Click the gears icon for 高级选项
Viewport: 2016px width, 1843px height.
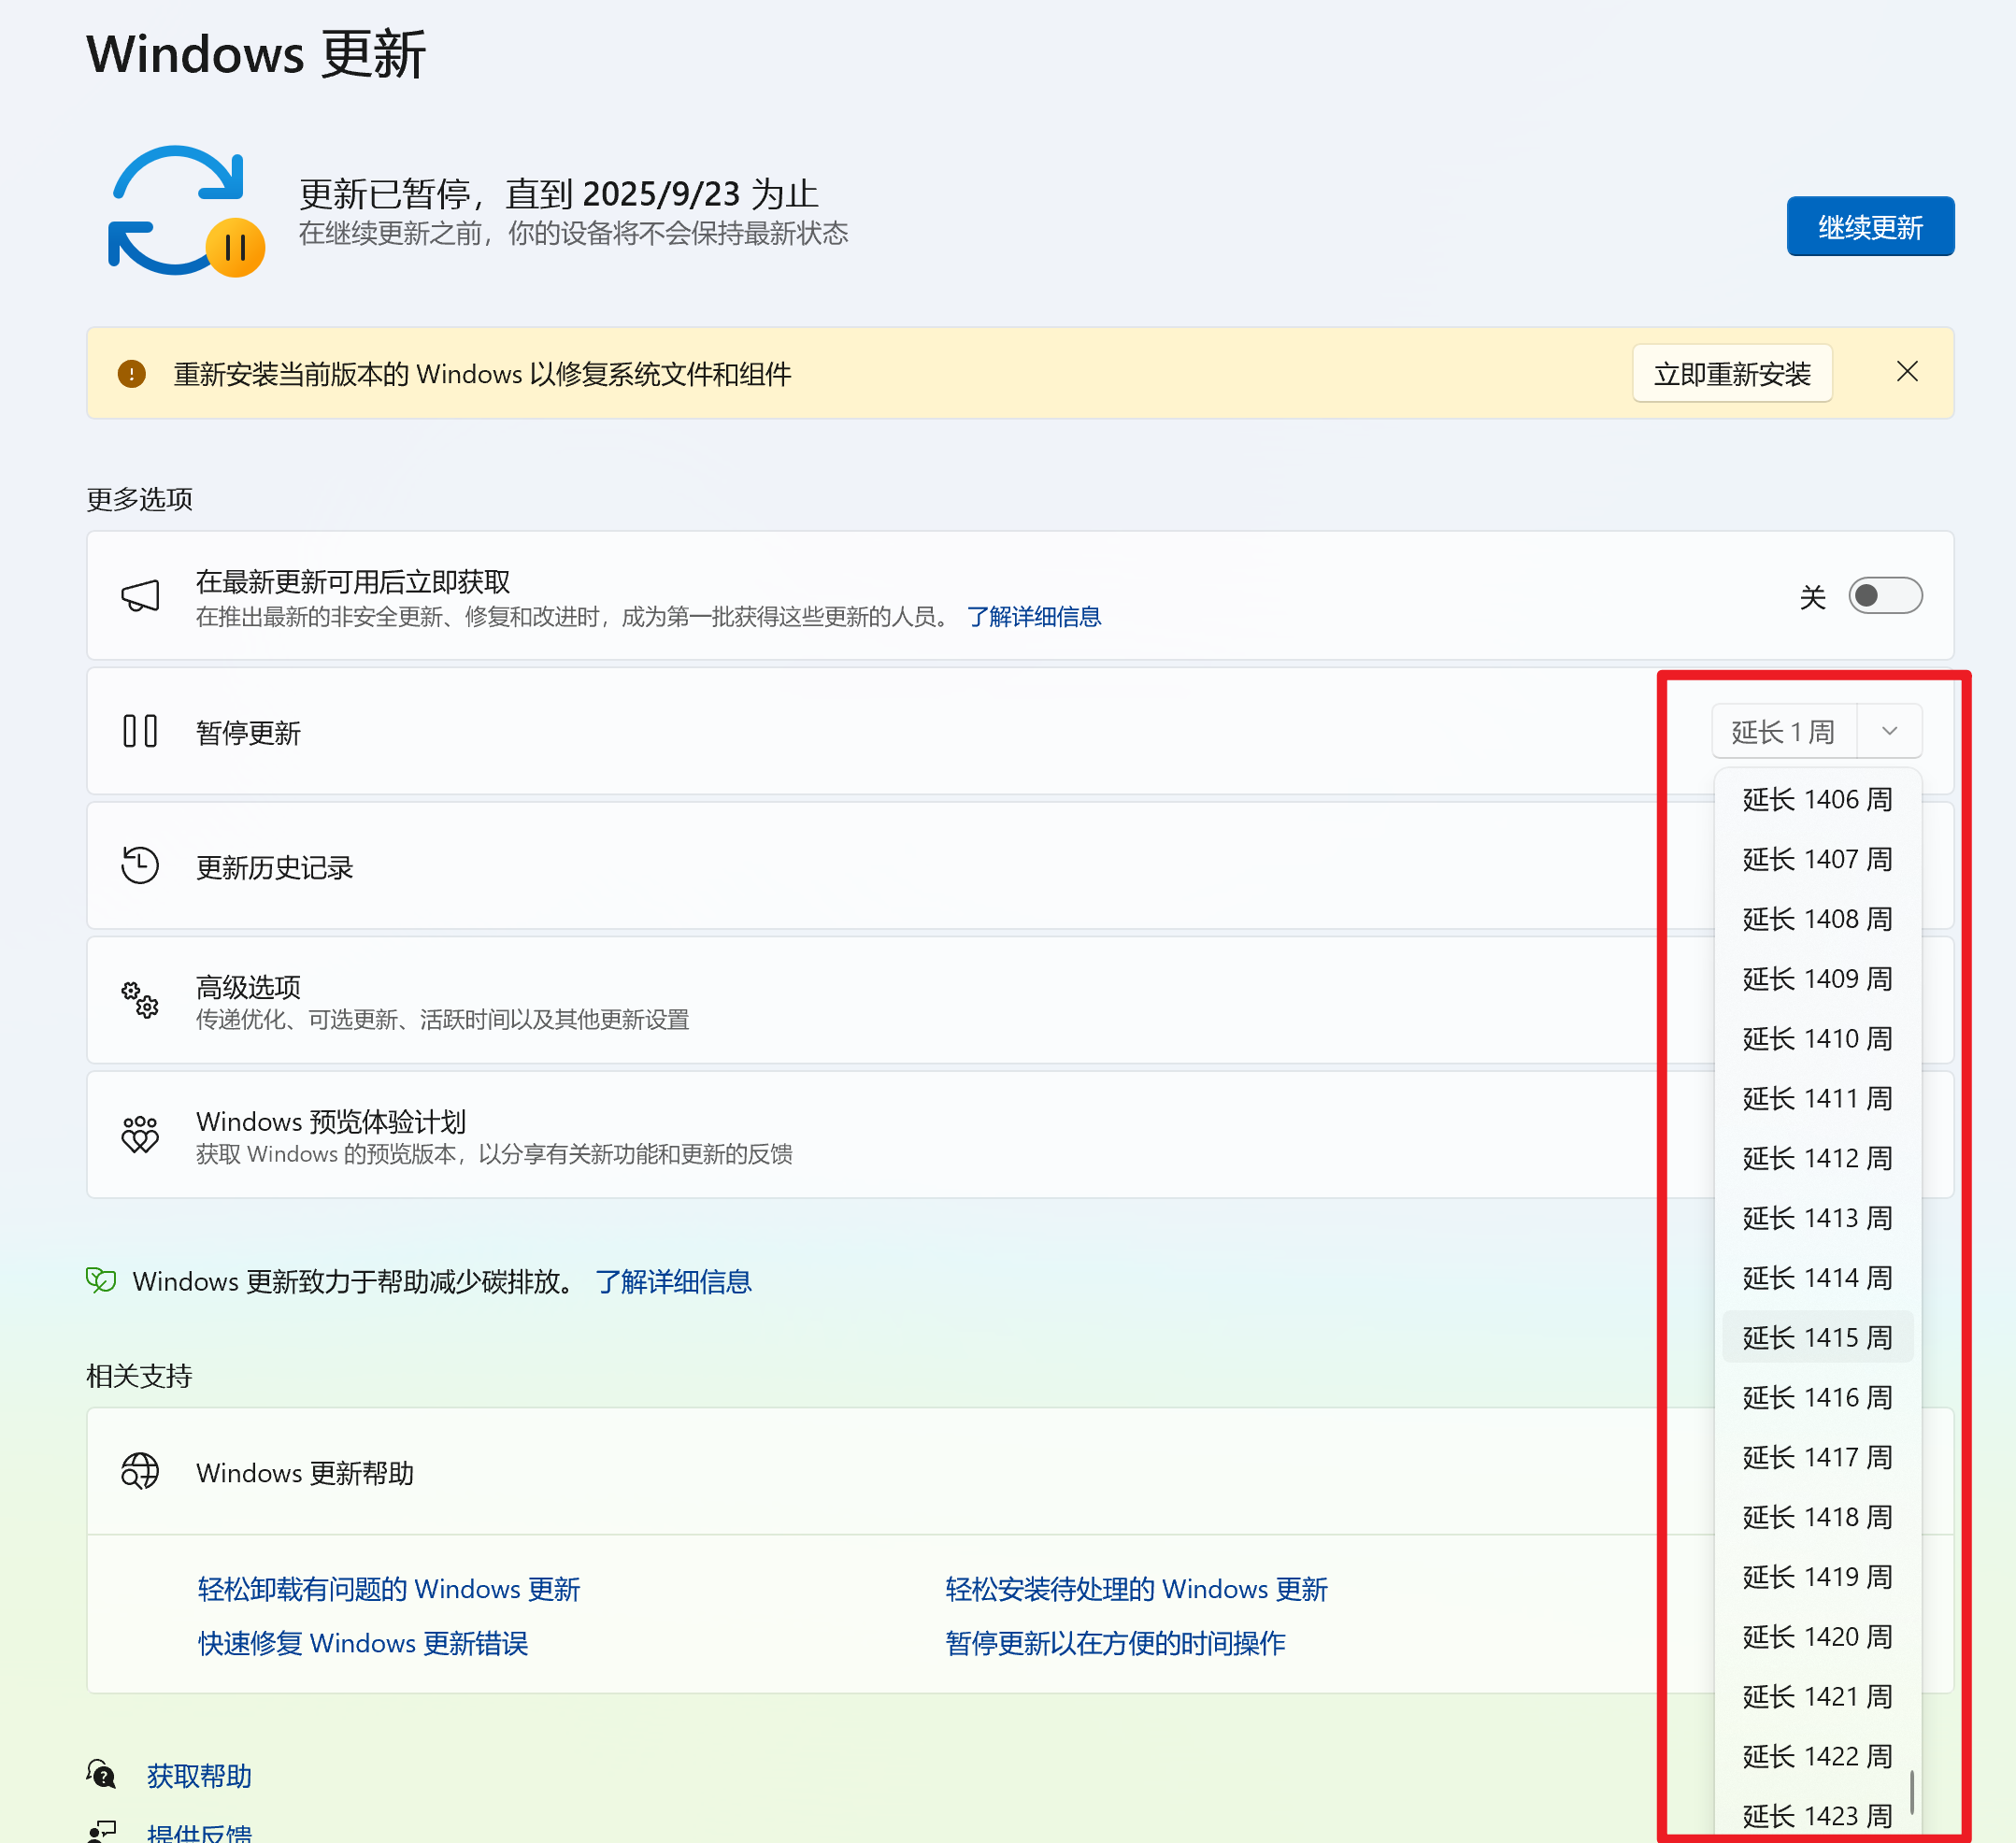click(140, 999)
